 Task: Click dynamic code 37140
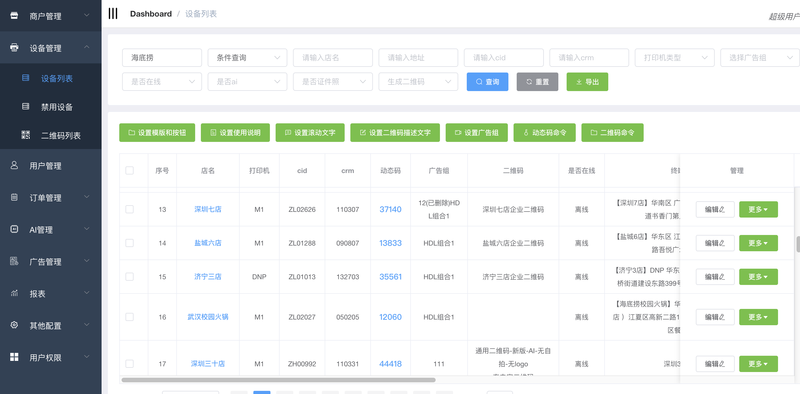point(390,209)
